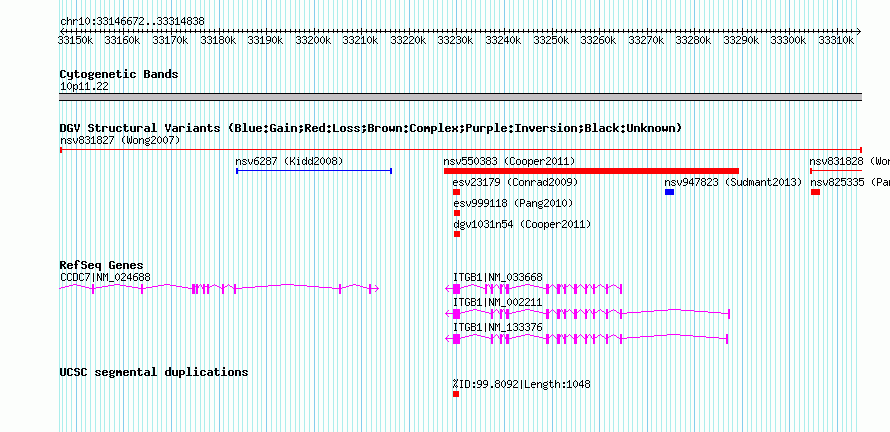Click the 33290k ruler tick label
This screenshot has width=890, height=432.
pyautogui.click(x=741, y=40)
